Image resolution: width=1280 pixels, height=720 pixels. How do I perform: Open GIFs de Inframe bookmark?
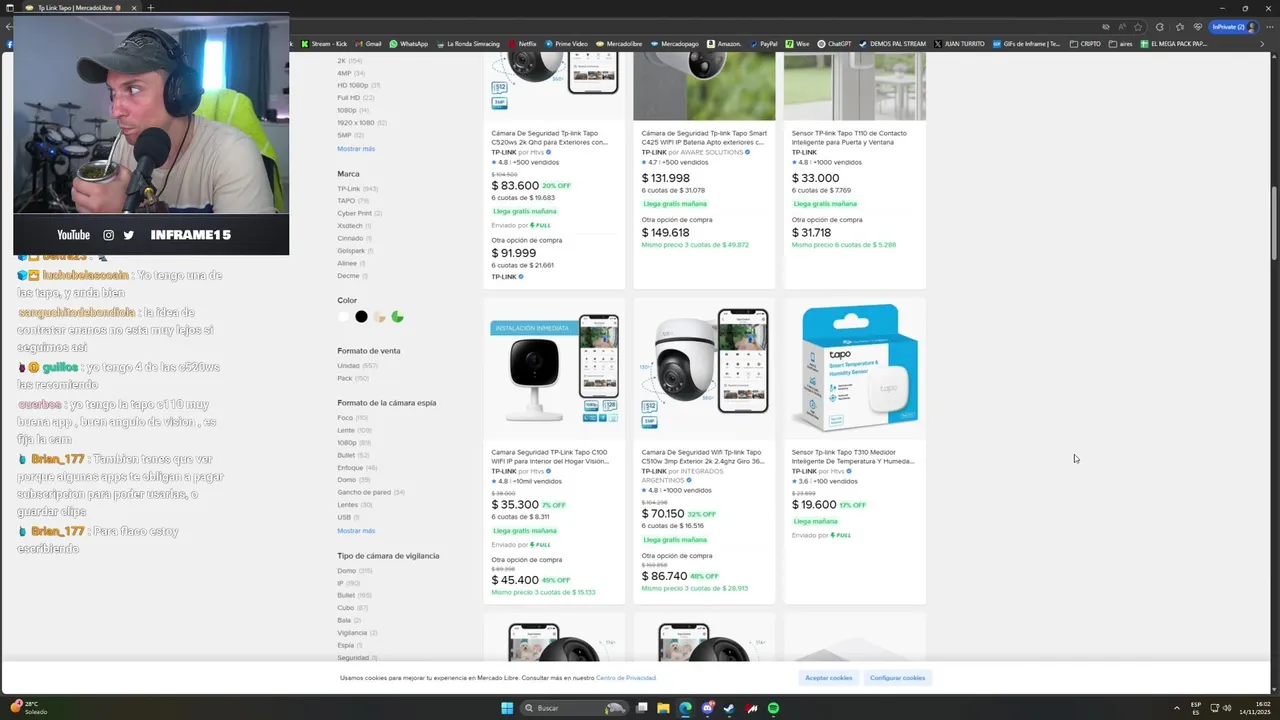tap(1027, 44)
